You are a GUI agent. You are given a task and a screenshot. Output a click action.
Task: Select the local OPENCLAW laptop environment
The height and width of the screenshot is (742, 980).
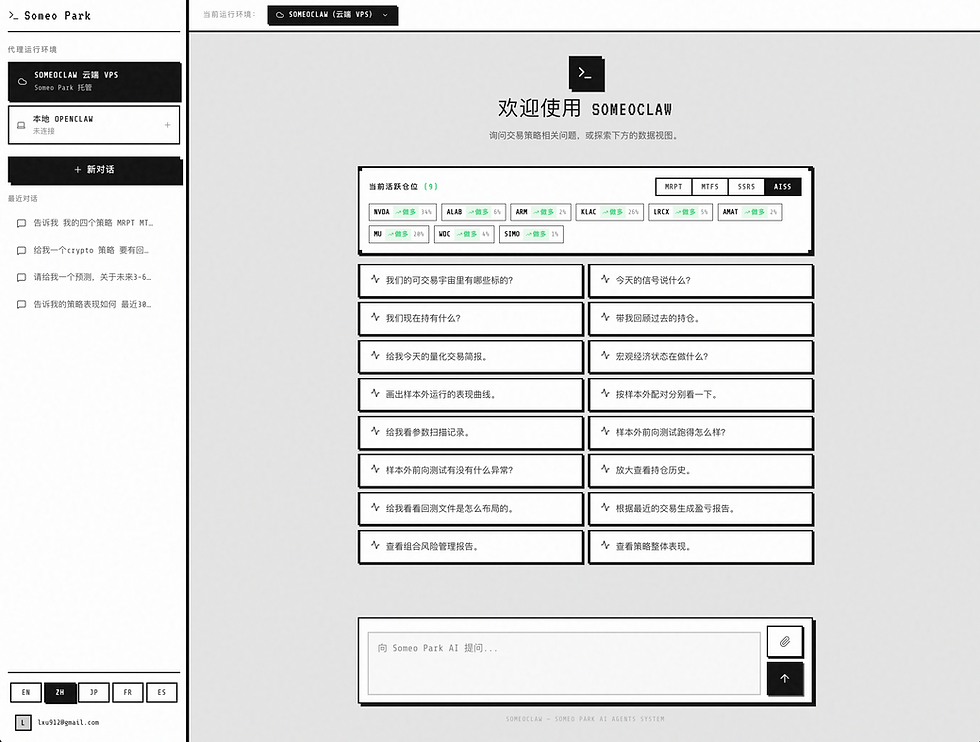(94, 125)
